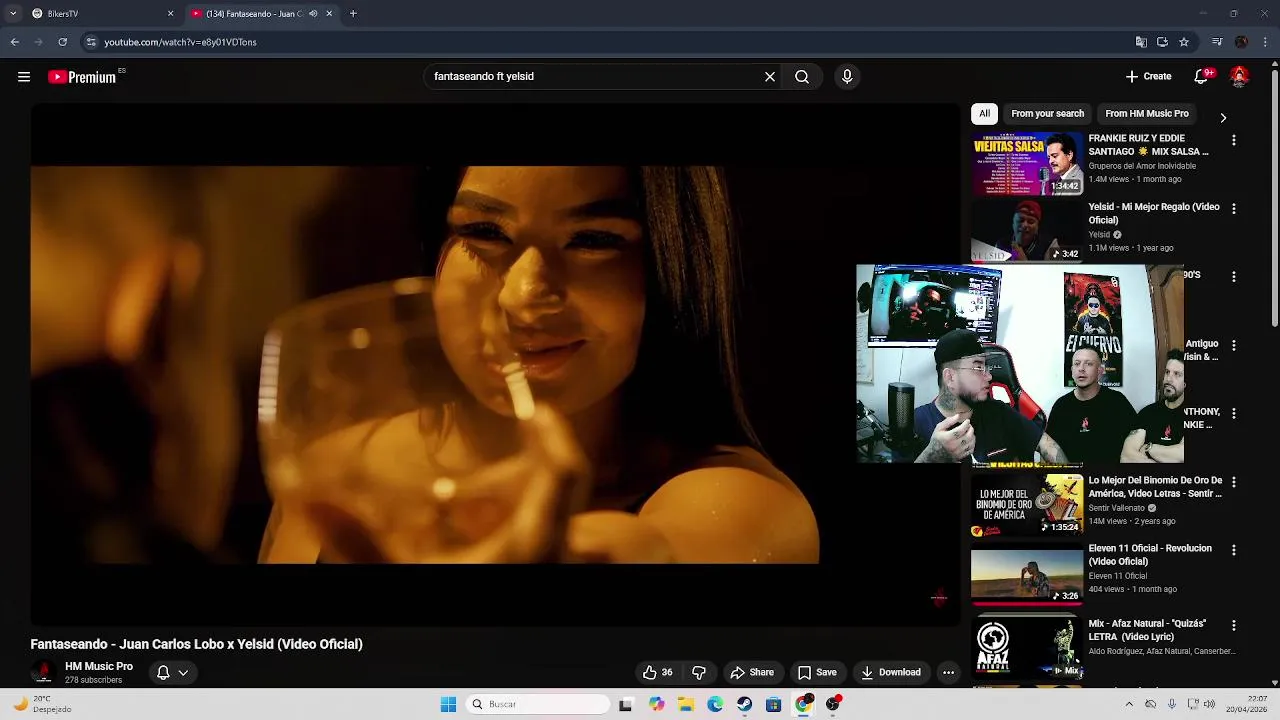This screenshot has width=1280, height=720.
Task: Open HM Music Pro channel avatar
Action: click(x=42, y=672)
